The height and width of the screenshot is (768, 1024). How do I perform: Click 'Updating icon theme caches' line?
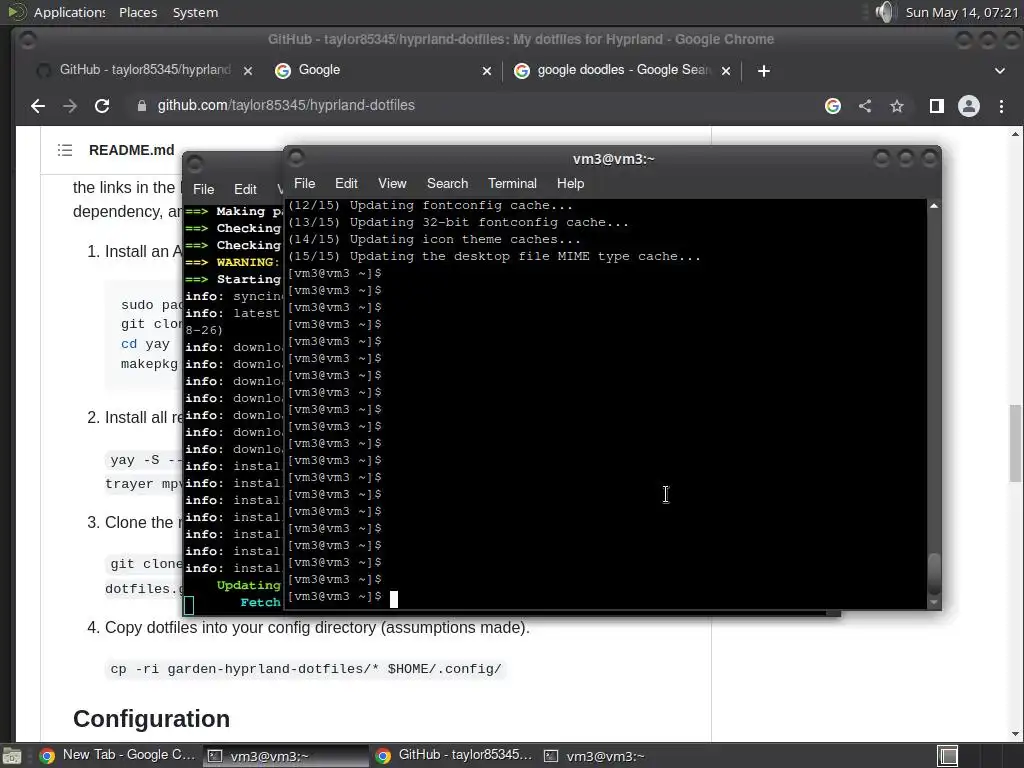point(434,240)
